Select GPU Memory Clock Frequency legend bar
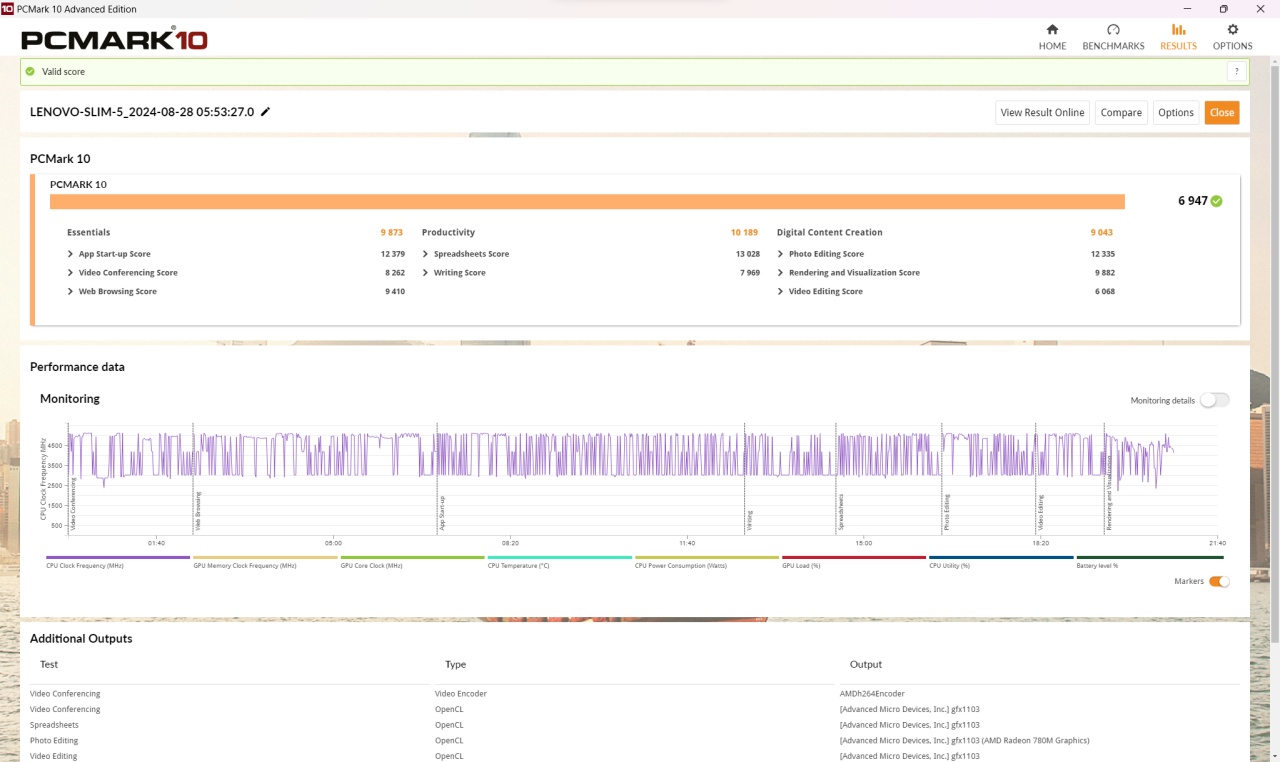 click(265, 558)
